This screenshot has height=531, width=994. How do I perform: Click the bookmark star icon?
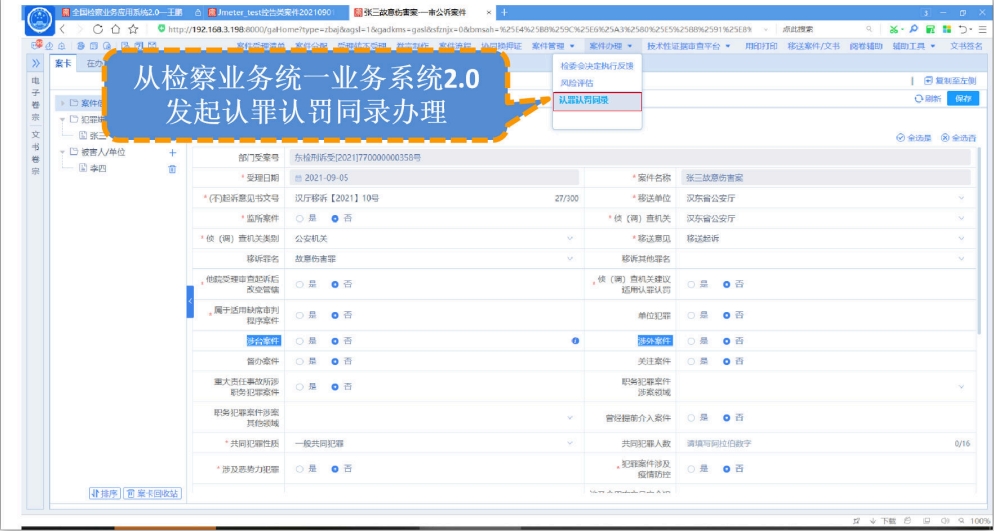click(133, 29)
